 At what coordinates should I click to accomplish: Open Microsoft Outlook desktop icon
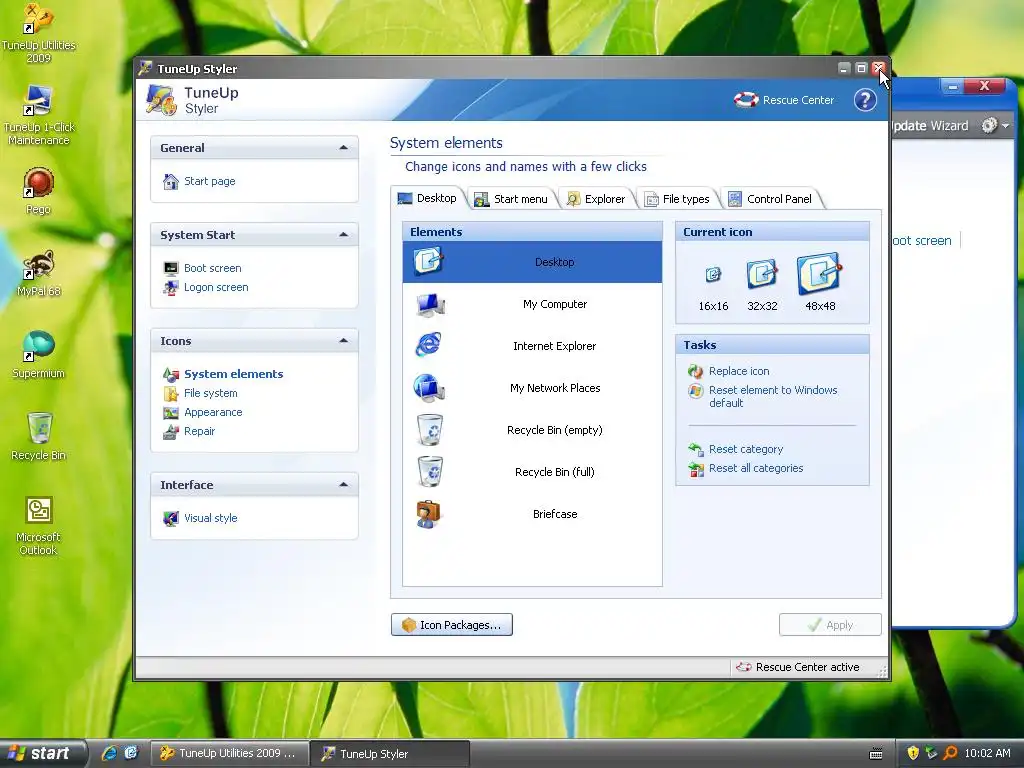pyautogui.click(x=39, y=526)
